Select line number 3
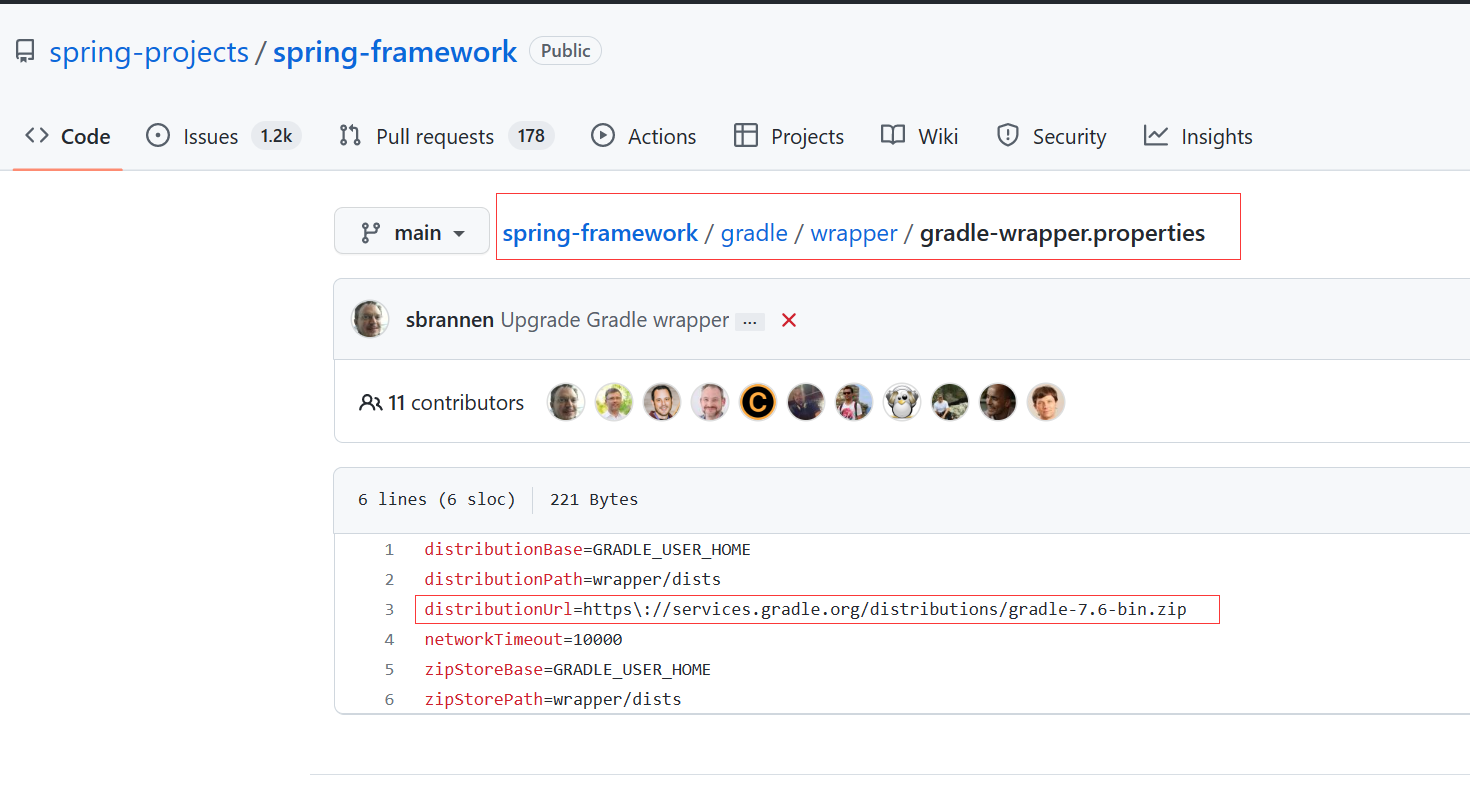 (x=389, y=609)
